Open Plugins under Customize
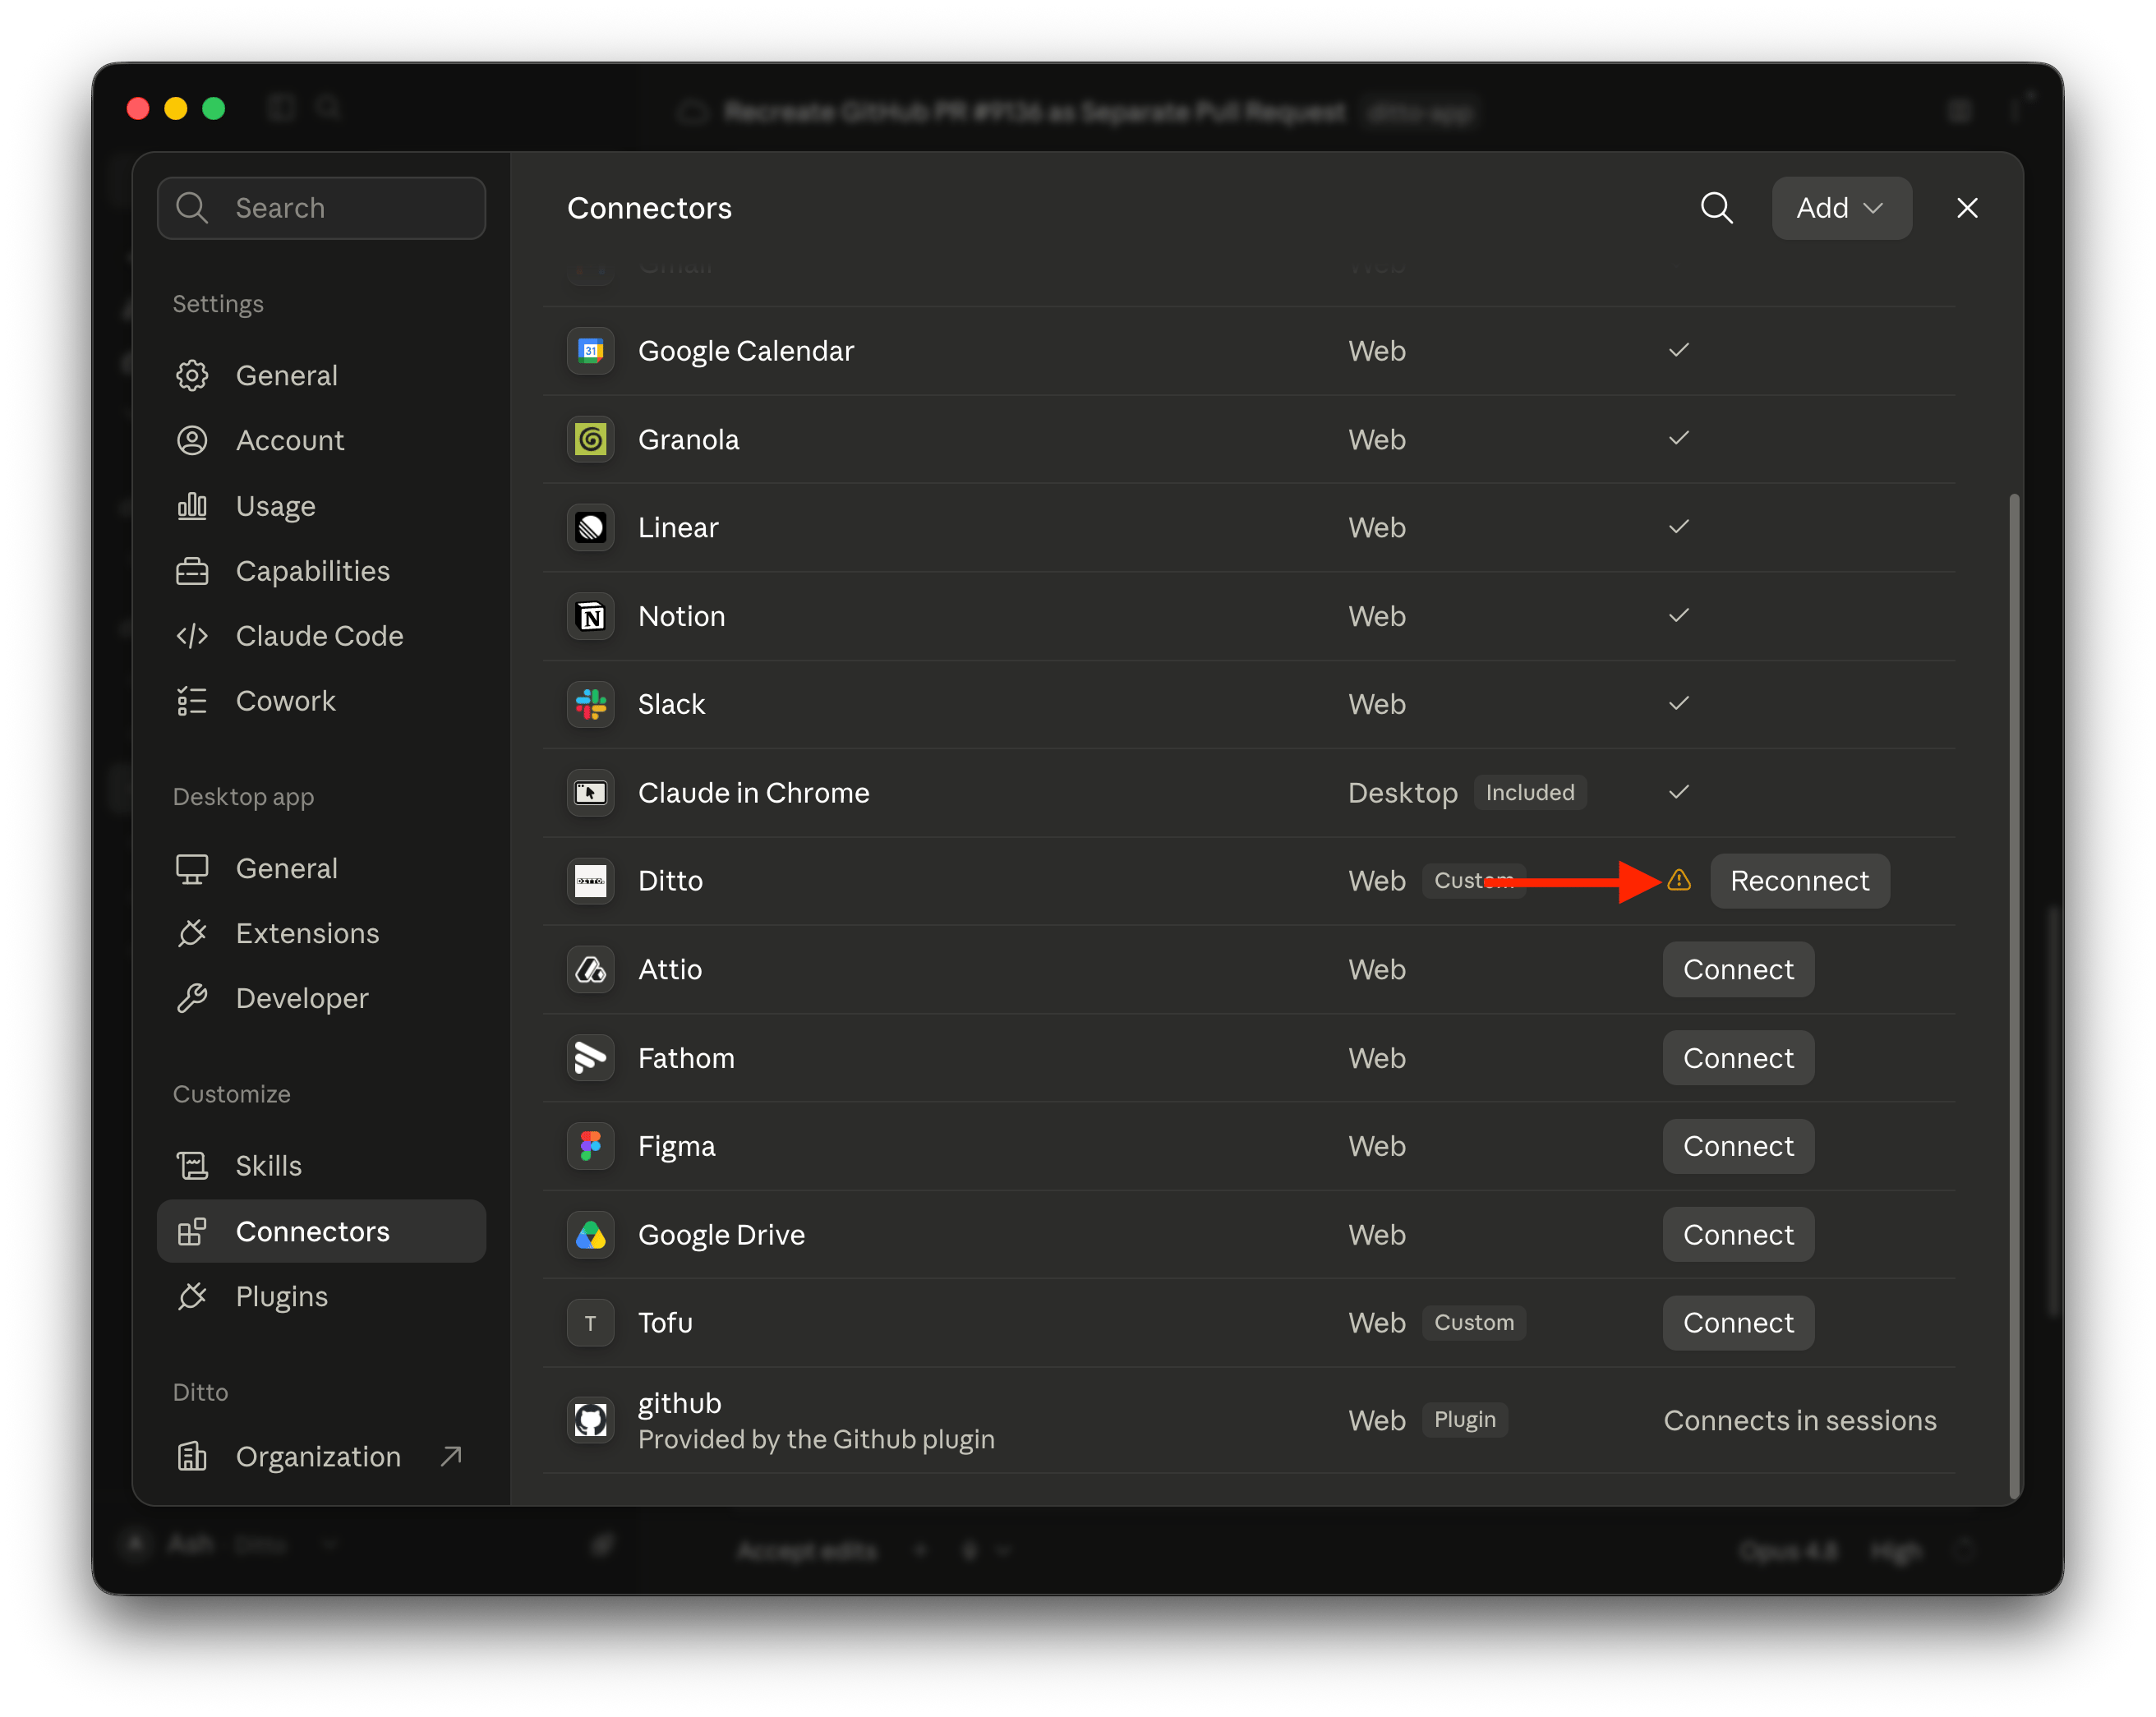Viewport: 2156px width, 1717px height. tap(321, 1296)
